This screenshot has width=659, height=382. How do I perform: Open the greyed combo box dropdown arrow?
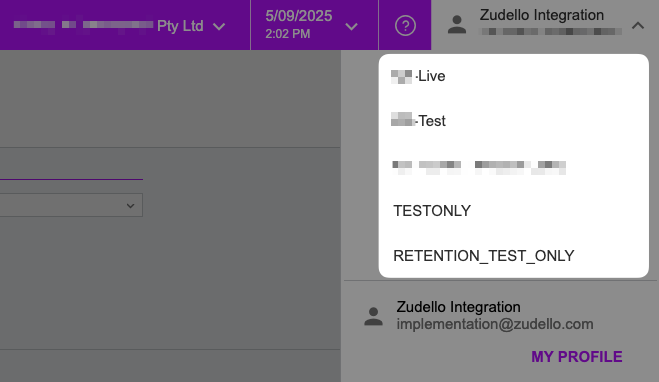click(130, 205)
